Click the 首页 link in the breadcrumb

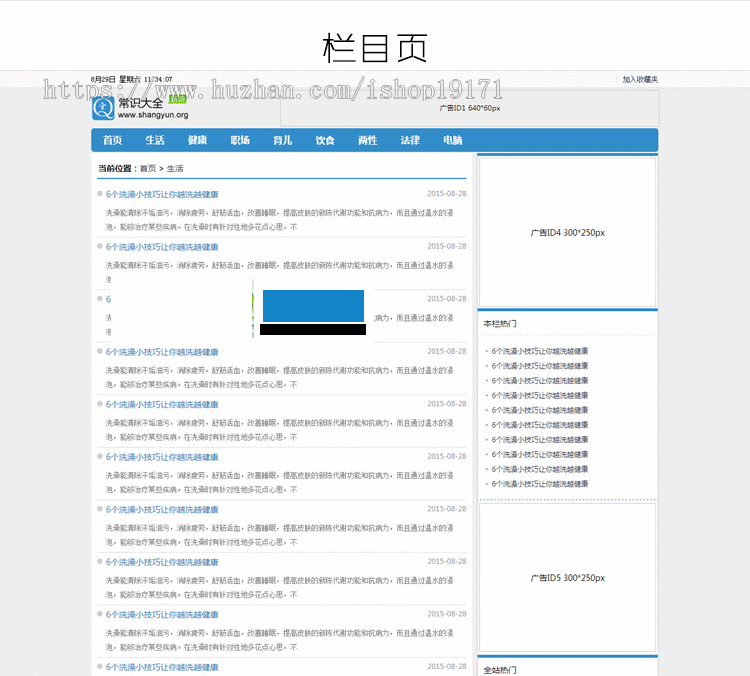tap(148, 168)
